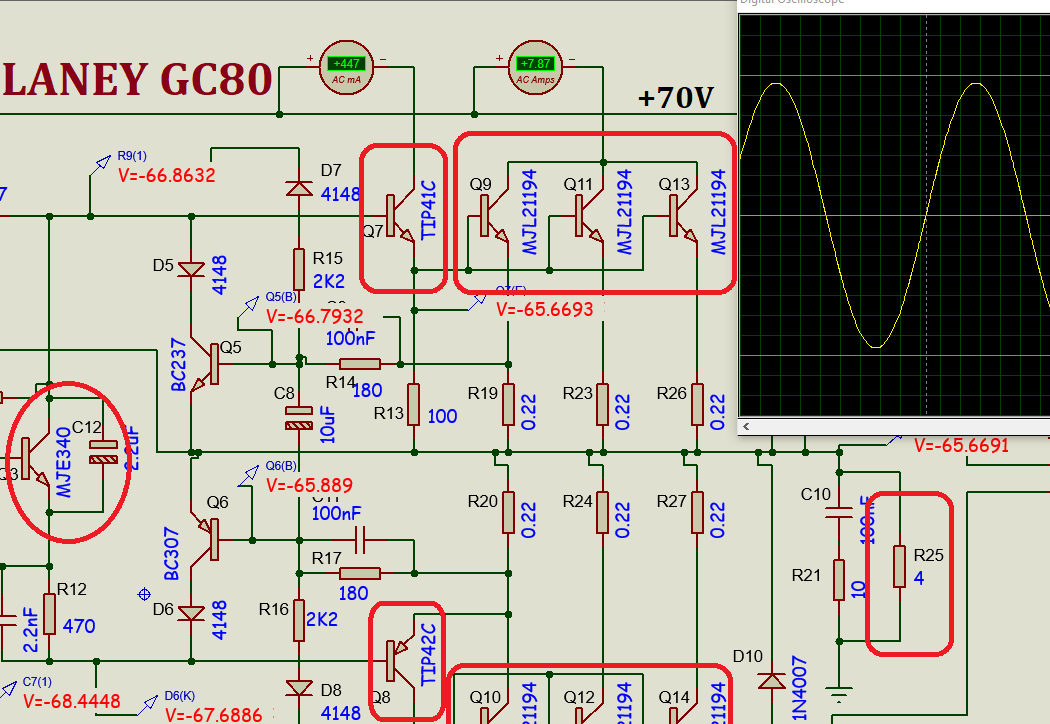This screenshot has width=1050, height=724.
Task: Click the ground symbol below R21
Action: pyautogui.click(x=838, y=695)
